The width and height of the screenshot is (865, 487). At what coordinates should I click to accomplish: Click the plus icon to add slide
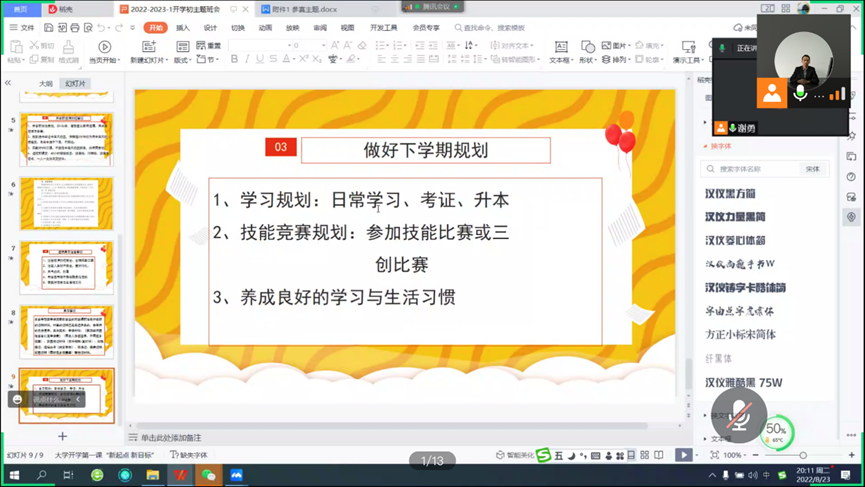tap(62, 436)
